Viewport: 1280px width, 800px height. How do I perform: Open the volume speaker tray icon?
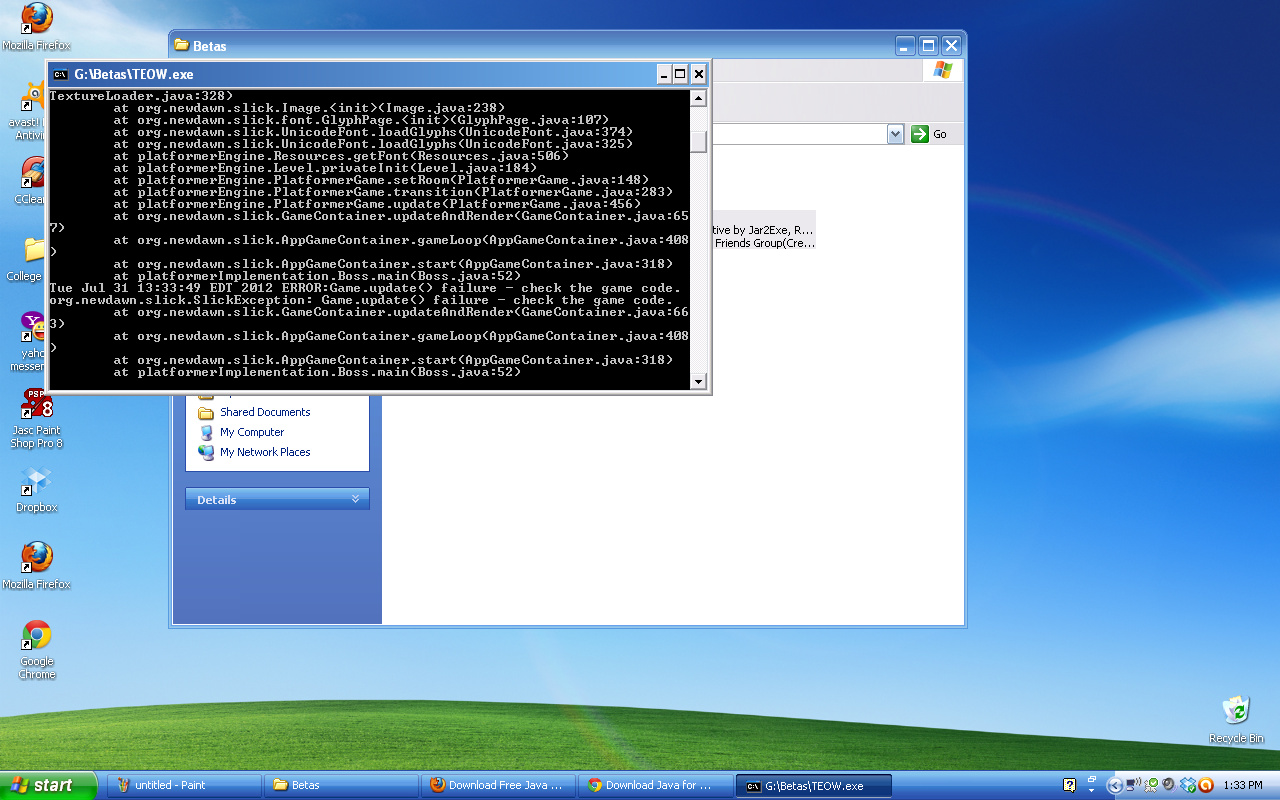(1168, 785)
